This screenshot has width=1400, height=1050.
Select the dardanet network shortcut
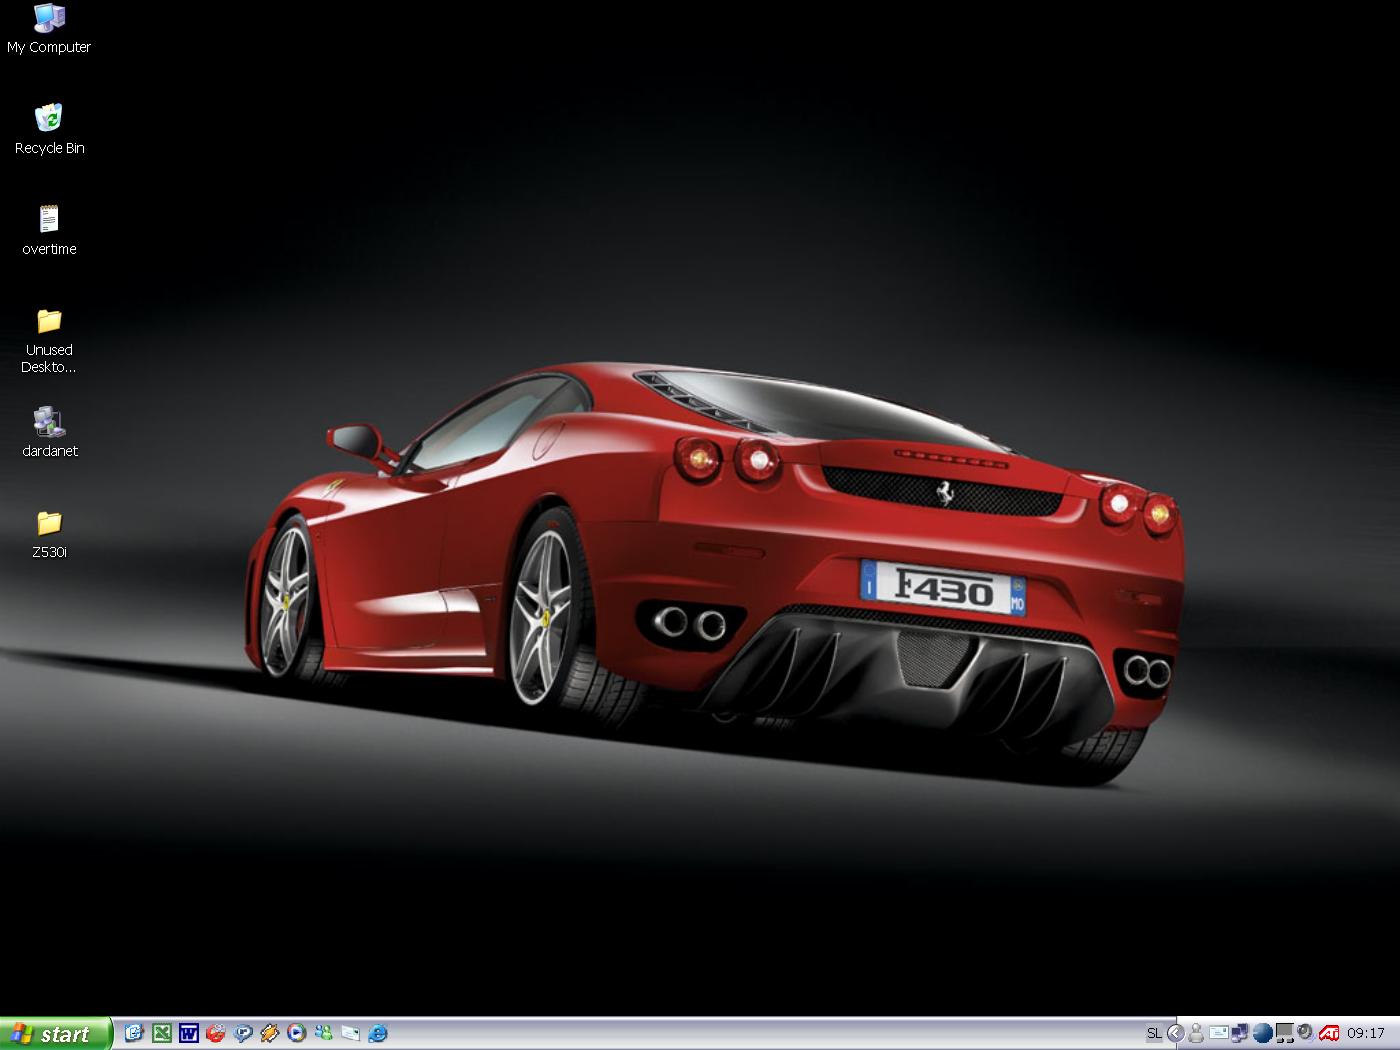coord(49,432)
